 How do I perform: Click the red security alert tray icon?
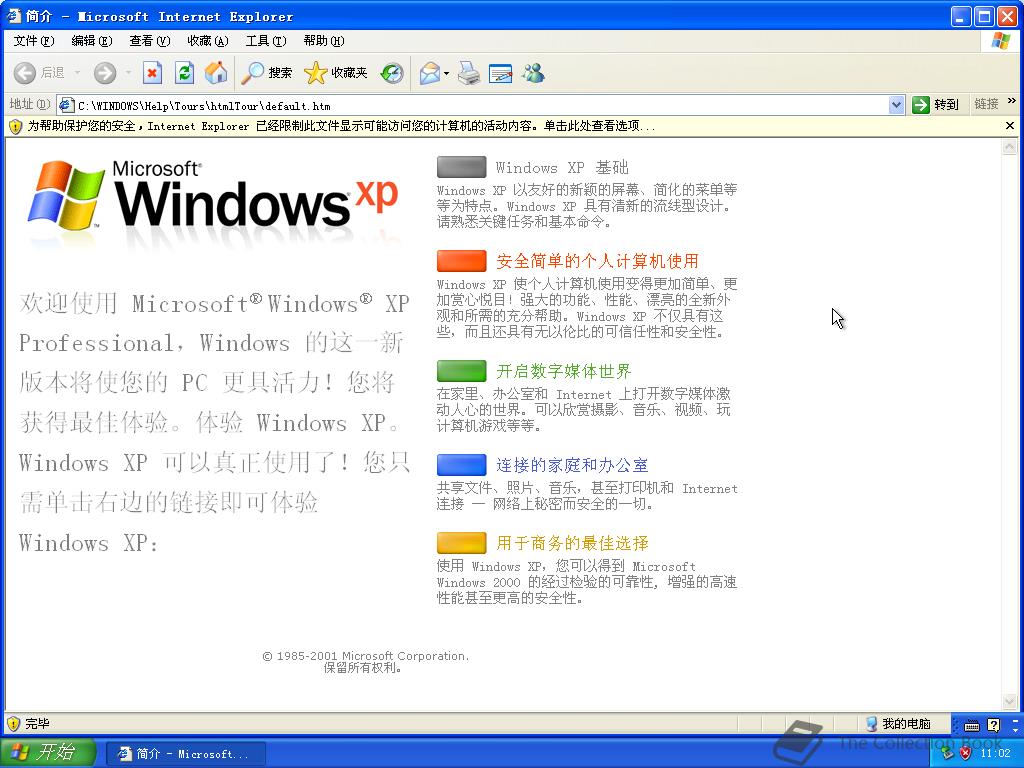(966, 753)
